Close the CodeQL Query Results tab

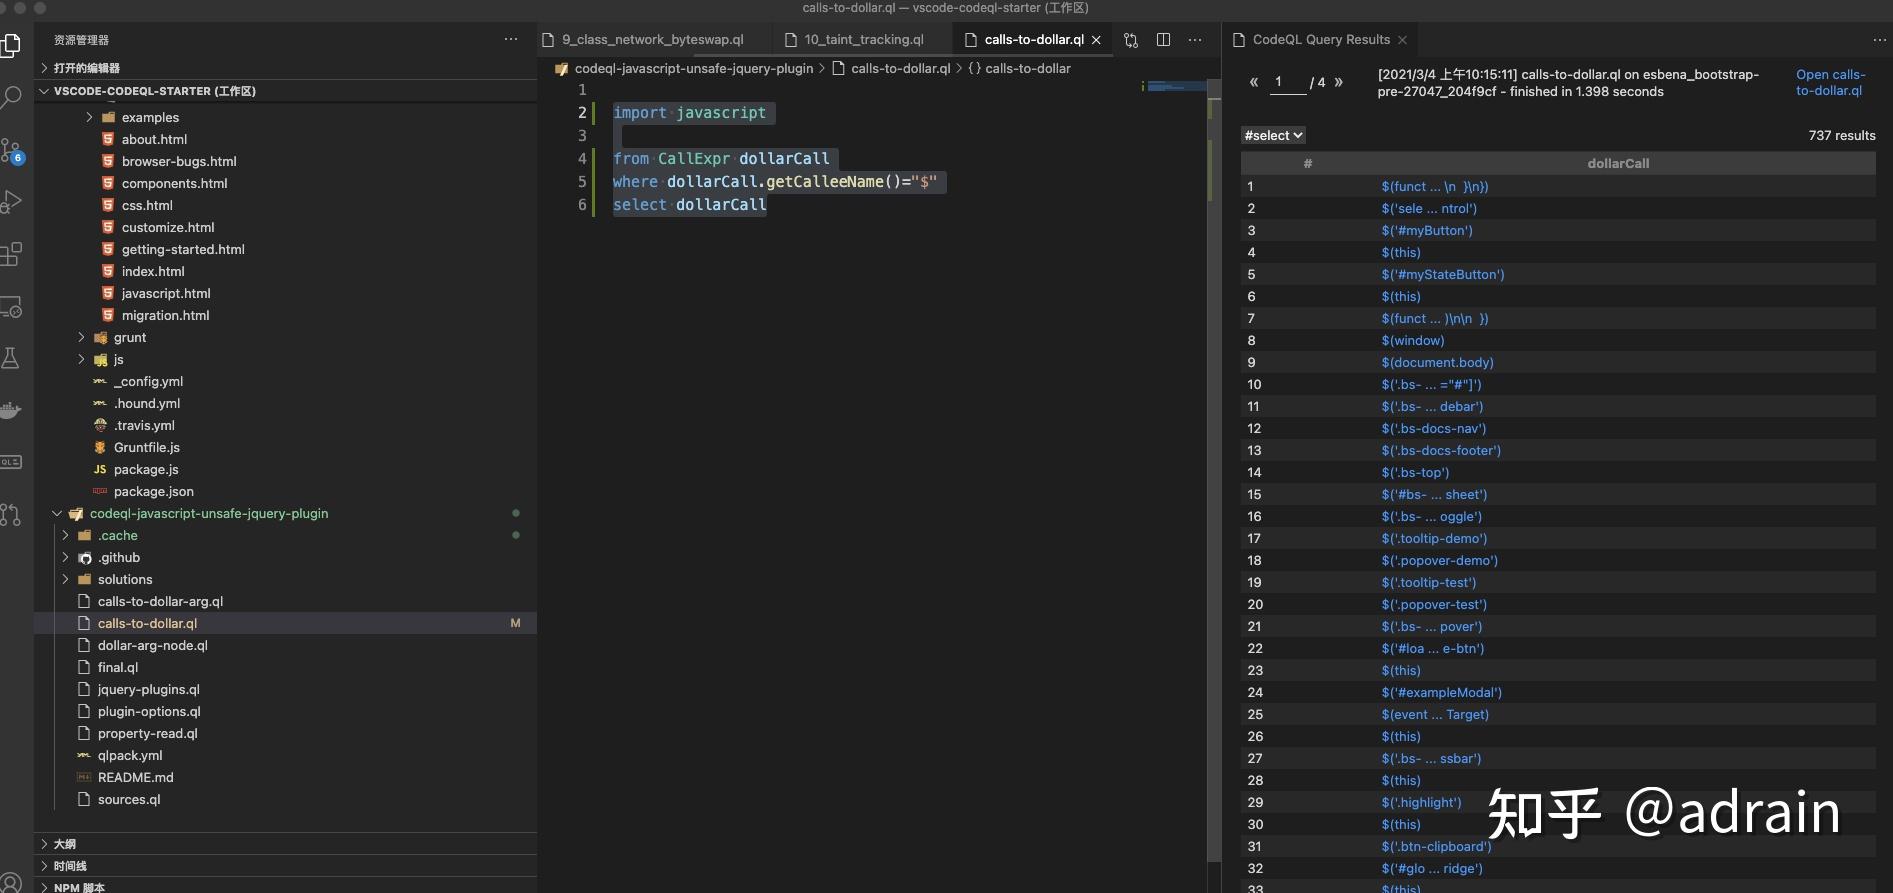click(1402, 40)
